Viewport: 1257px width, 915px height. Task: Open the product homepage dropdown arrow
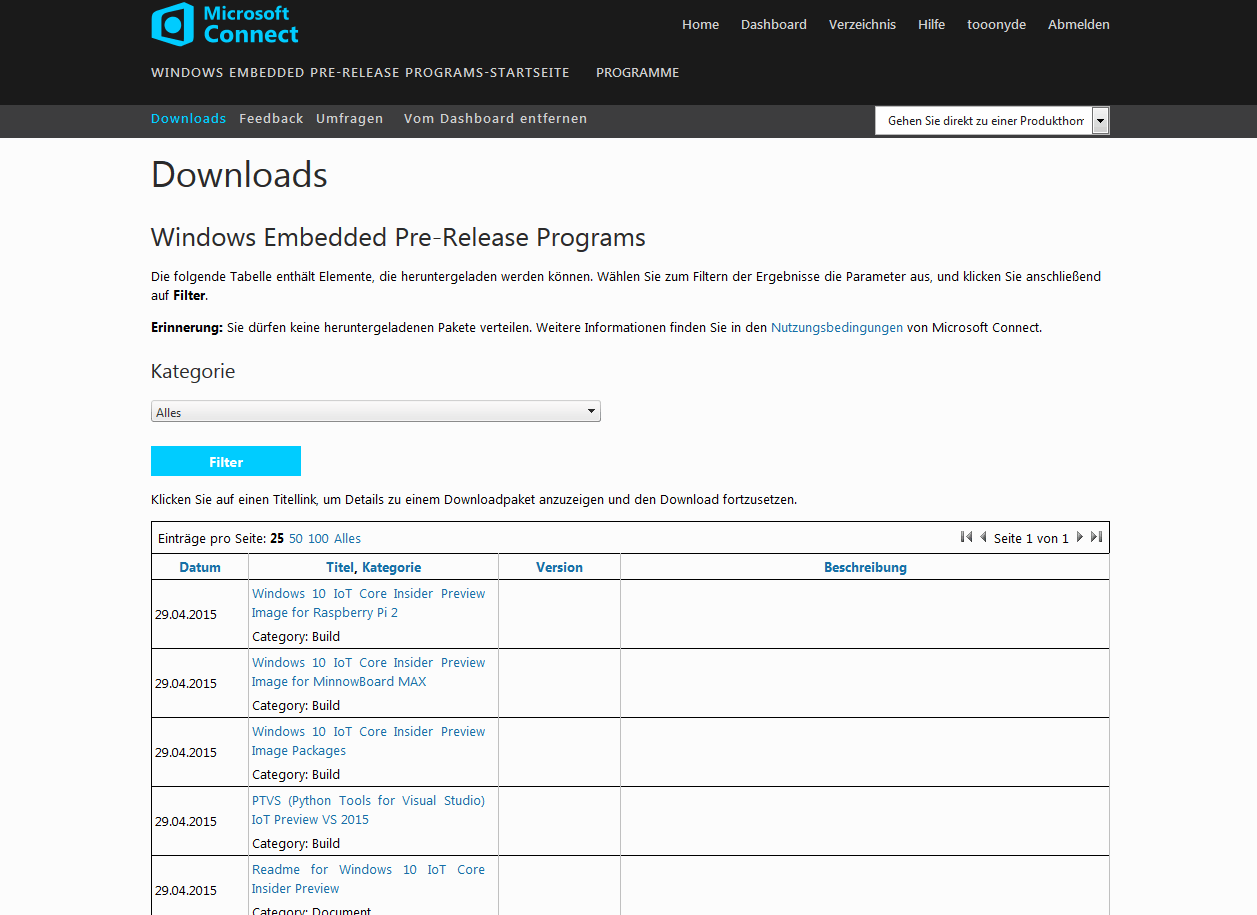point(1100,121)
